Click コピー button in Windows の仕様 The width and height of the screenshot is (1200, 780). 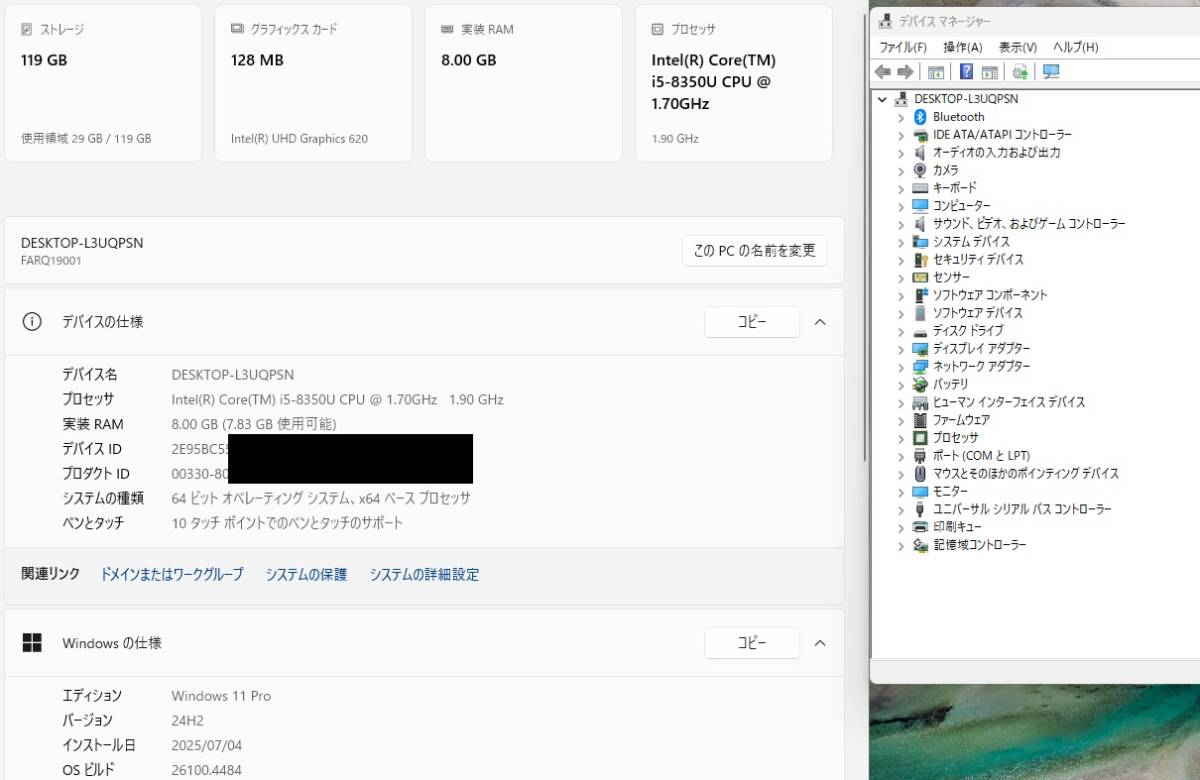(x=752, y=643)
